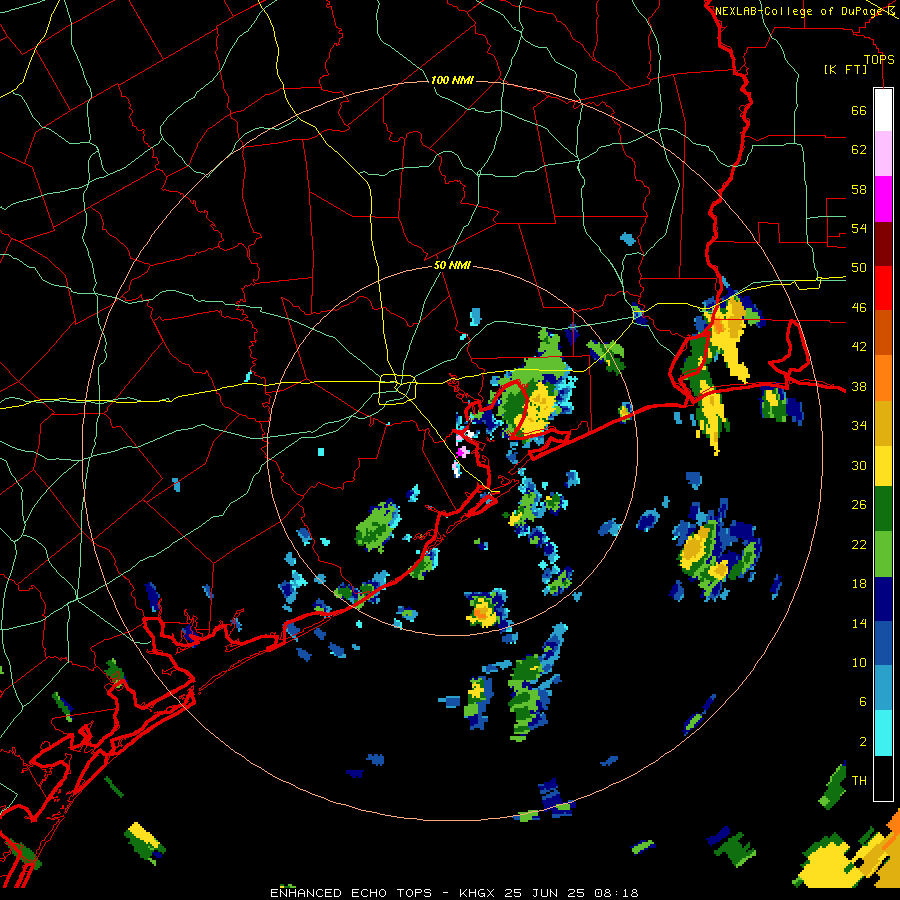Select the 18 legend scale number
This screenshot has height=900, width=900.
[x=859, y=584]
